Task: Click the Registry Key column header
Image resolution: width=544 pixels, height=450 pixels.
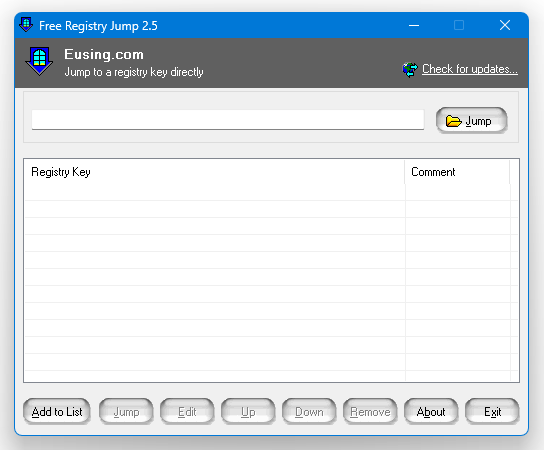Action: click(x=214, y=172)
